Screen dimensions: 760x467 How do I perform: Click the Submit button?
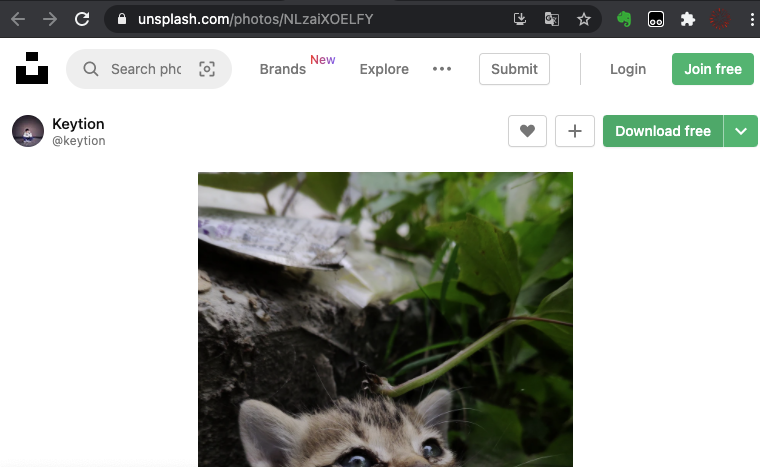click(514, 69)
